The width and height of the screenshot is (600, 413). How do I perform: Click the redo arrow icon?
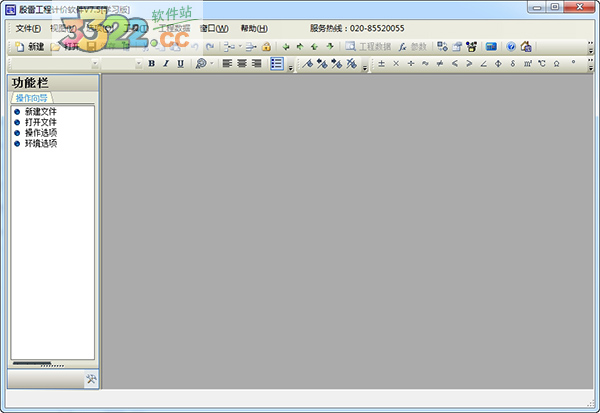tap(210, 47)
